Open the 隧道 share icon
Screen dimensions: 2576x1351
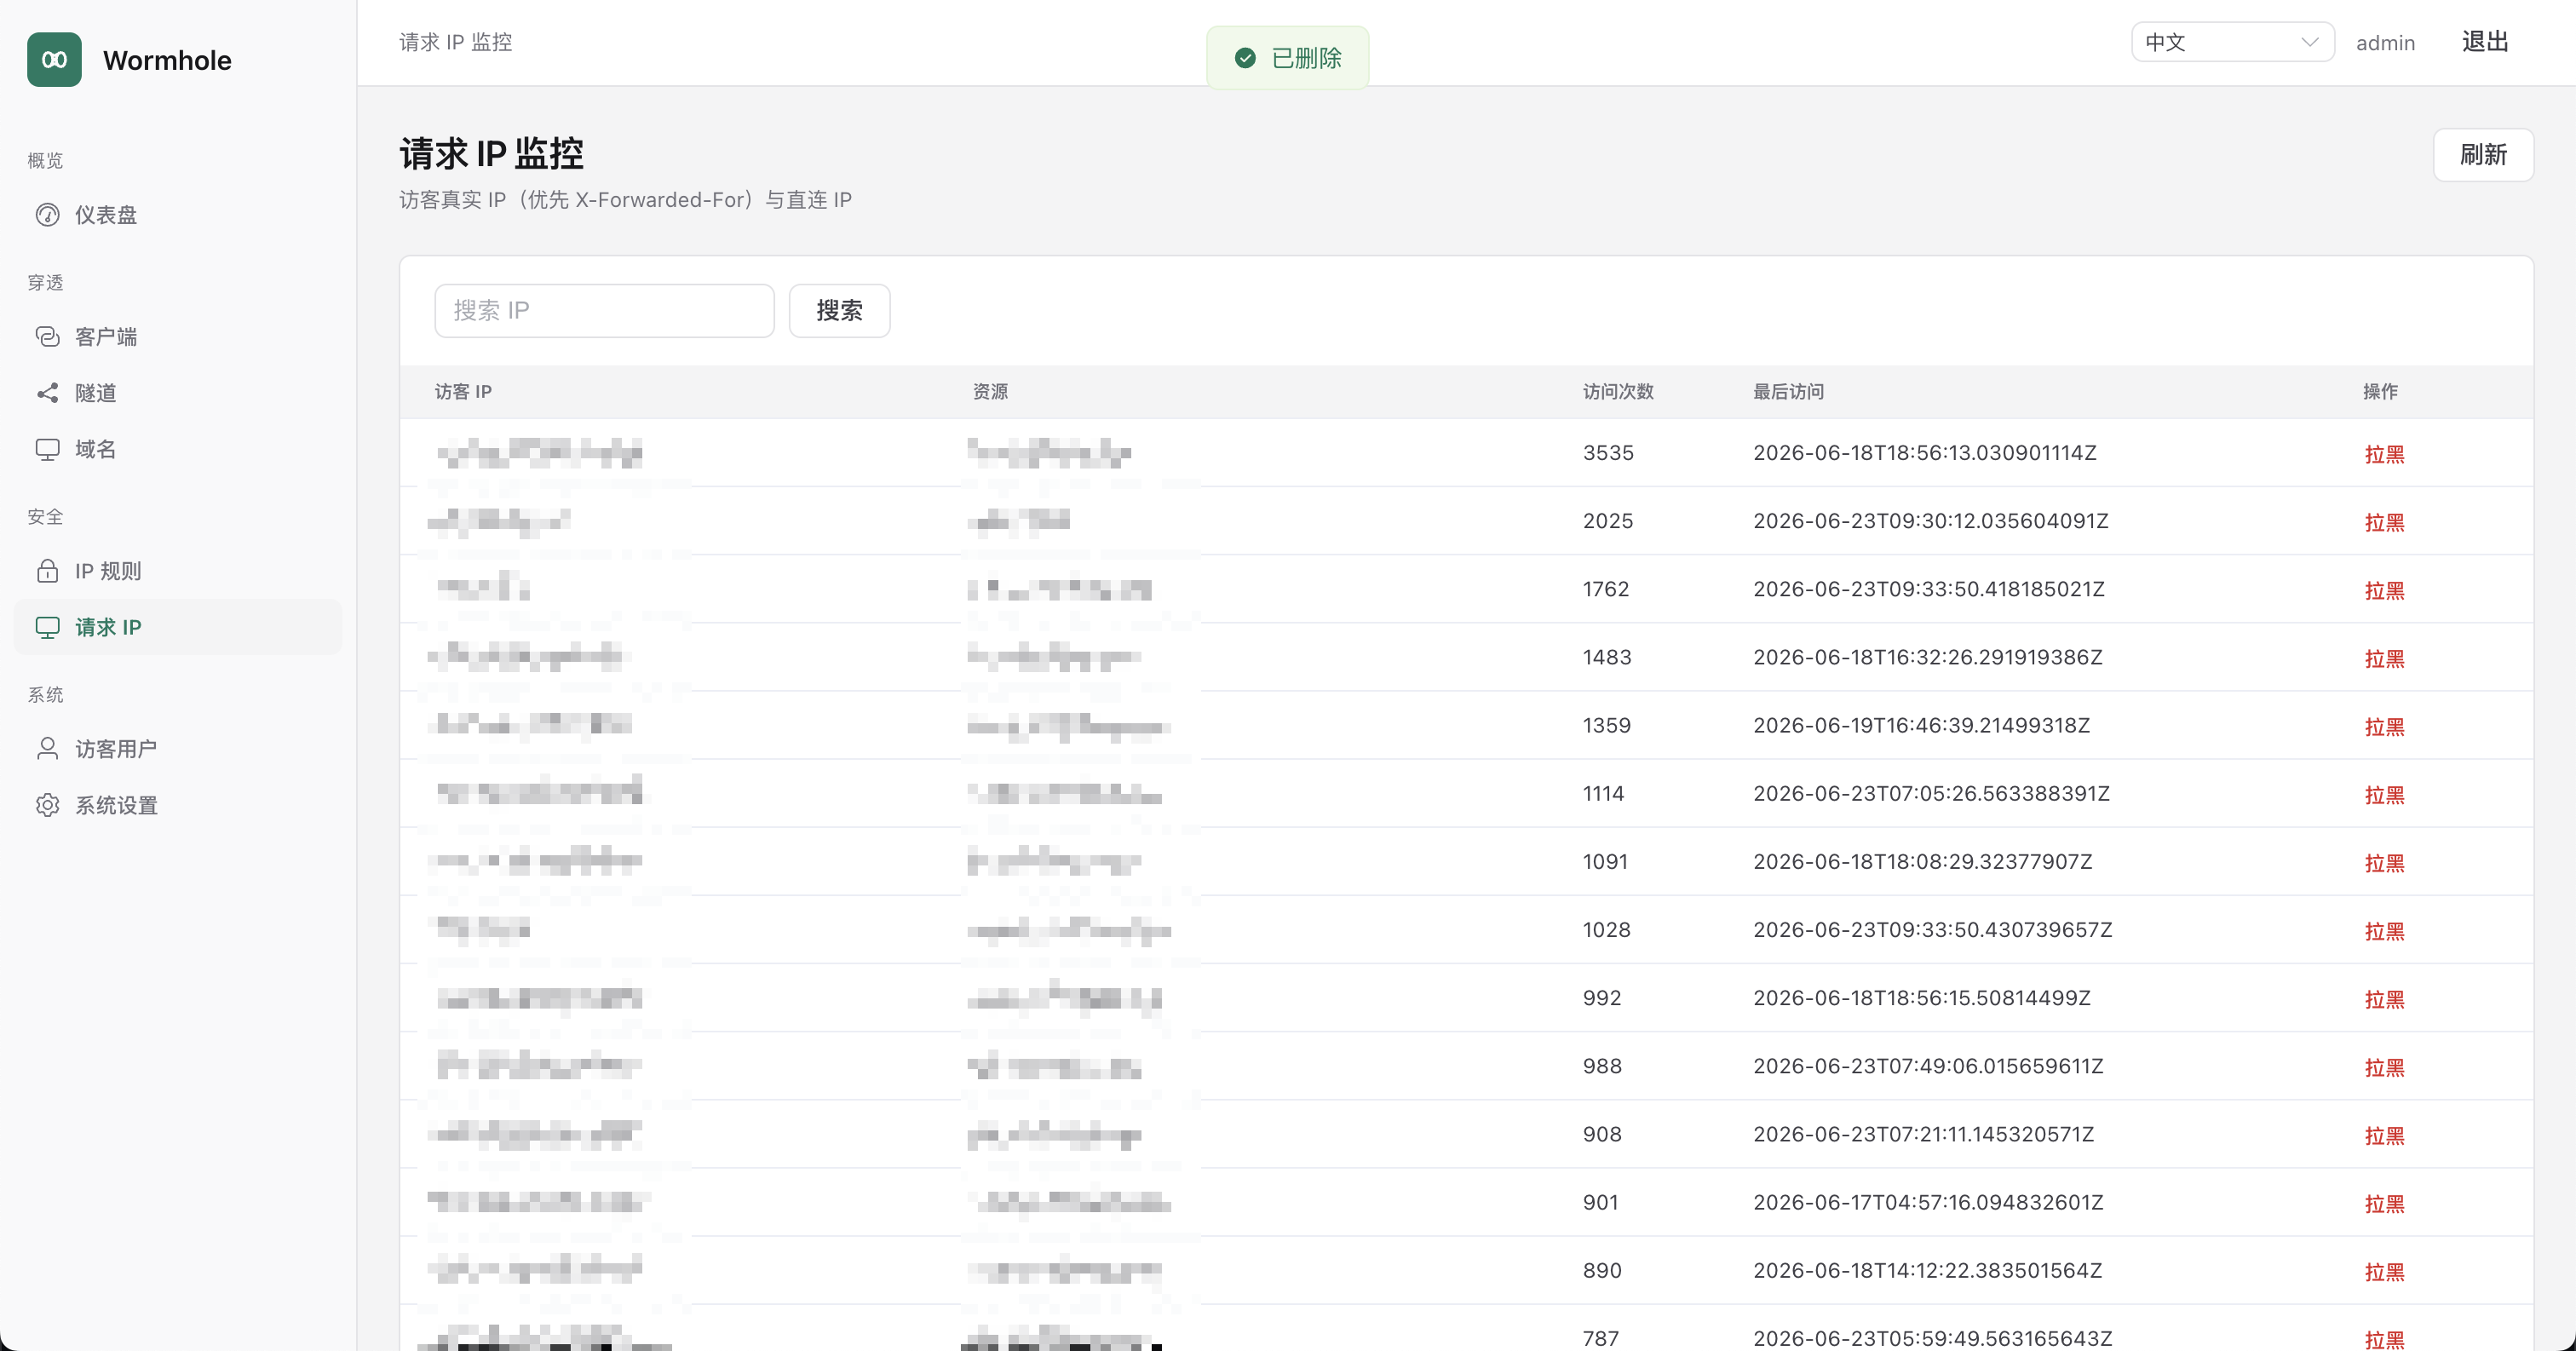click(47, 393)
